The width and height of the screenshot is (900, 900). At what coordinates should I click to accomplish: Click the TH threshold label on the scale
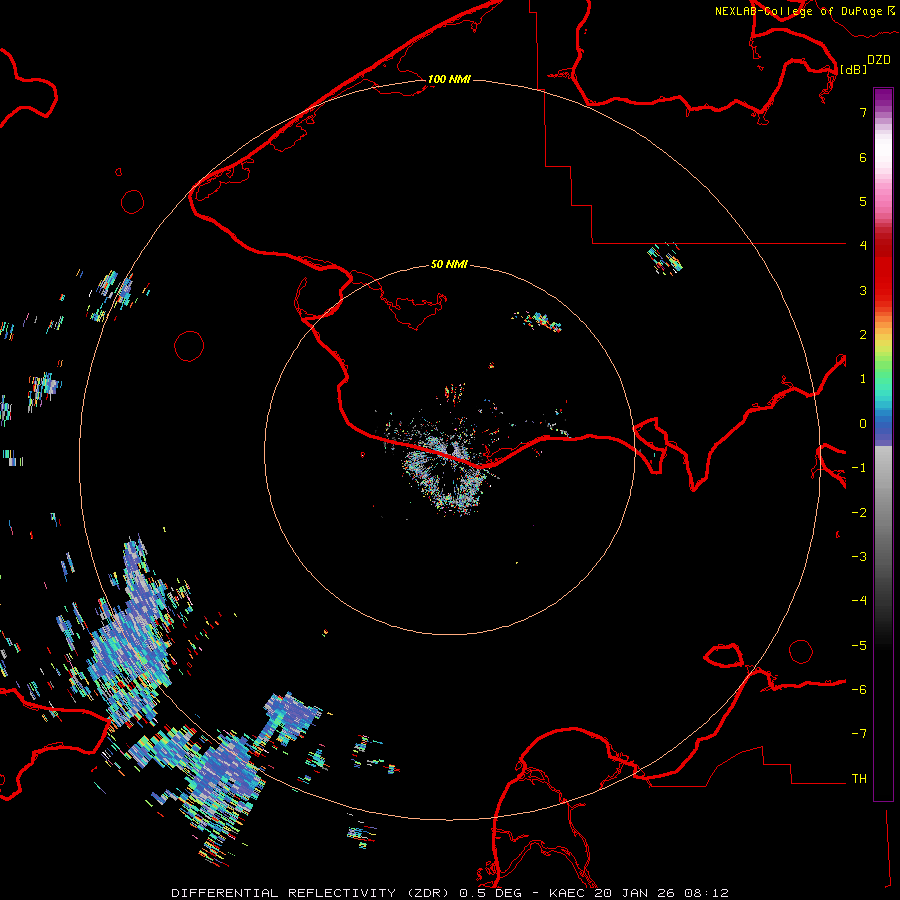(x=859, y=779)
